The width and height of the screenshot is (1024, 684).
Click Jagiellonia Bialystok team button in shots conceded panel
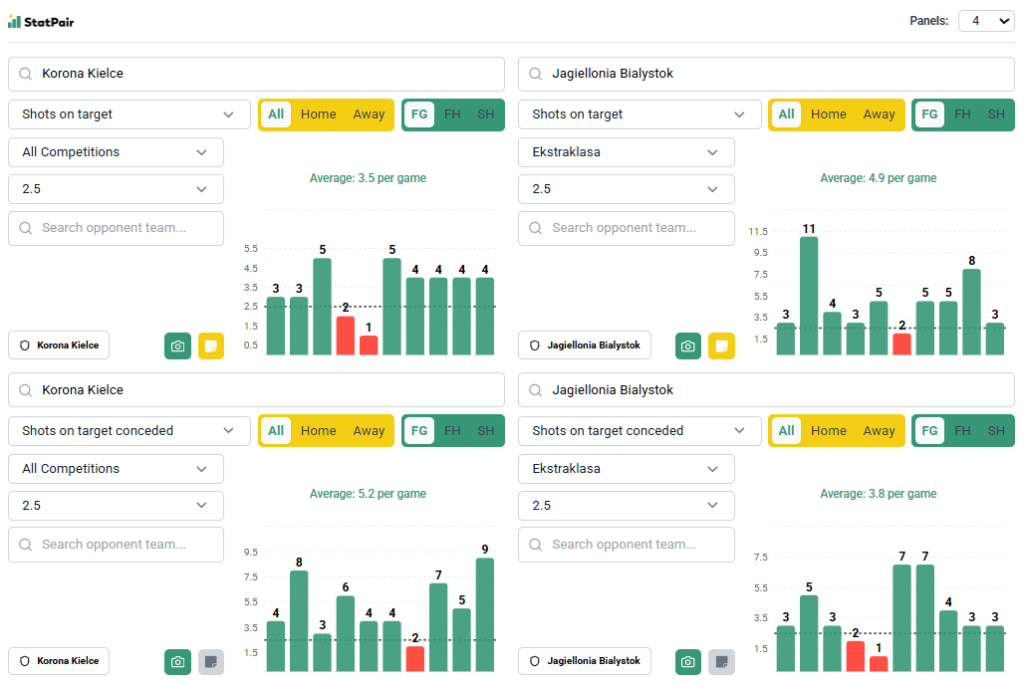(x=584, y=661)
